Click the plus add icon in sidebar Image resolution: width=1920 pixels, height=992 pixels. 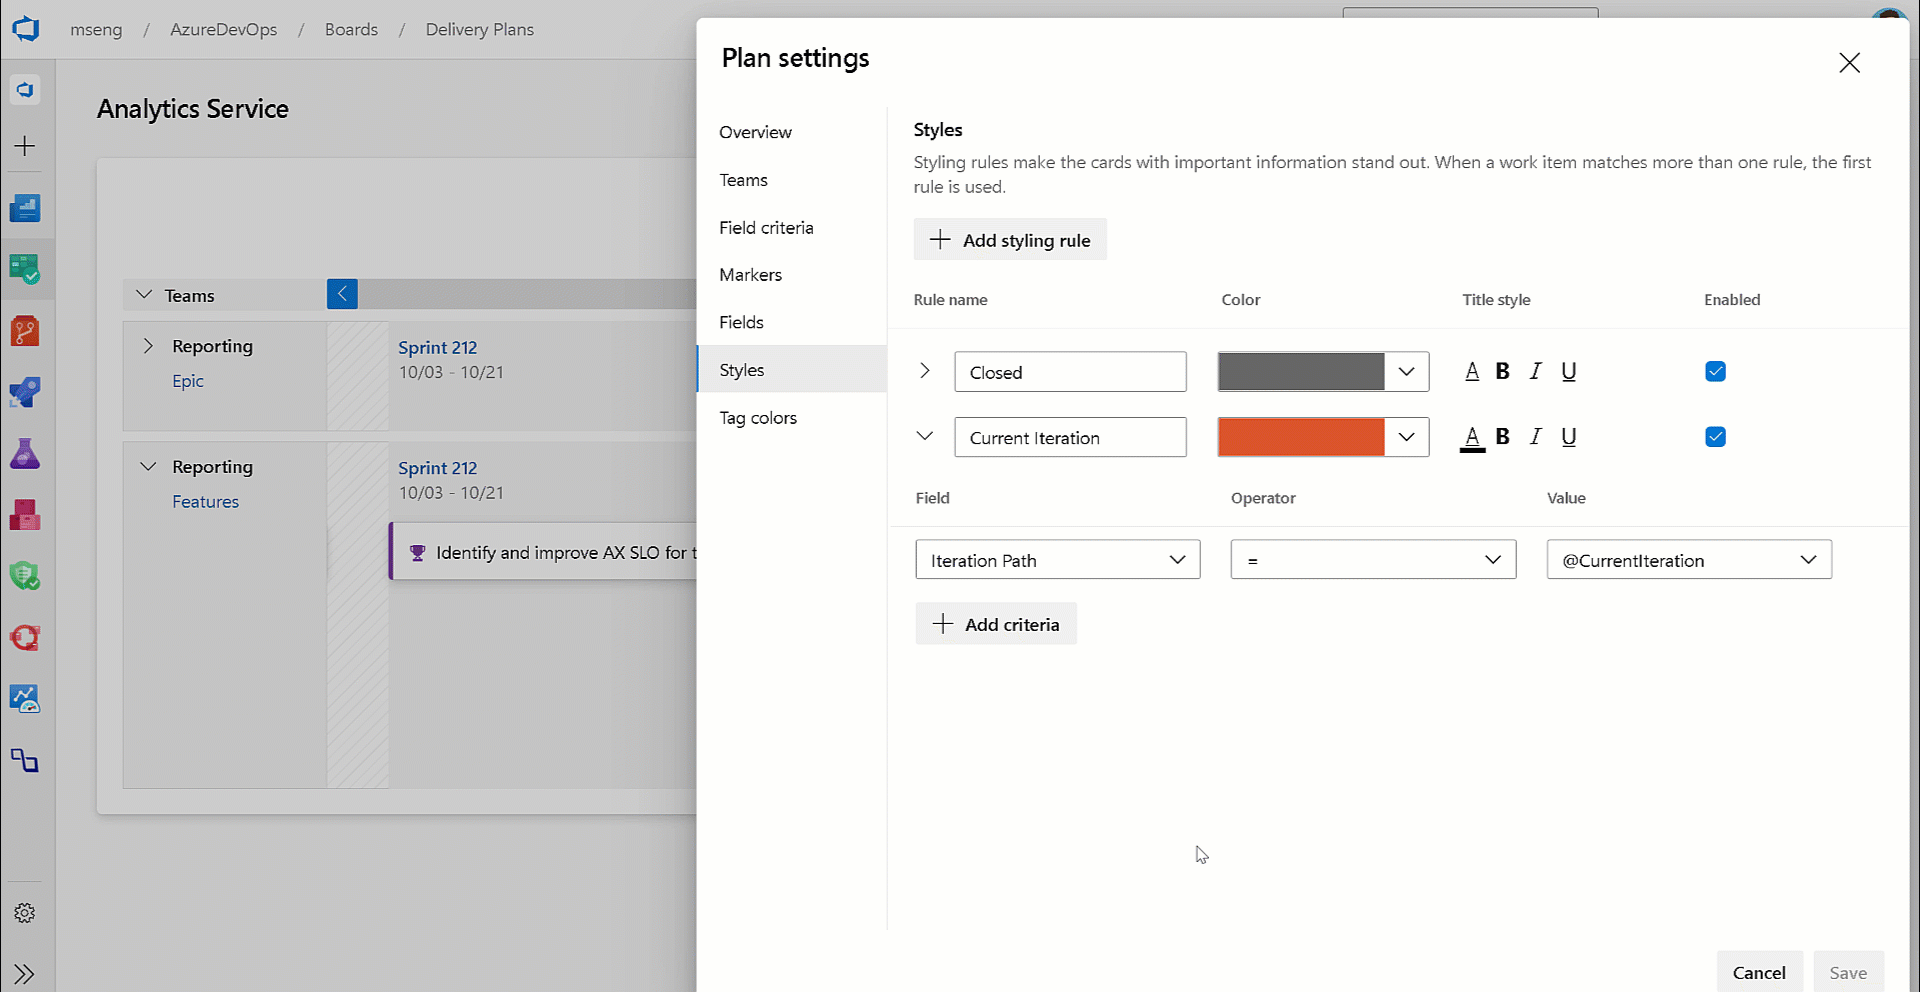tap(25, 146)
